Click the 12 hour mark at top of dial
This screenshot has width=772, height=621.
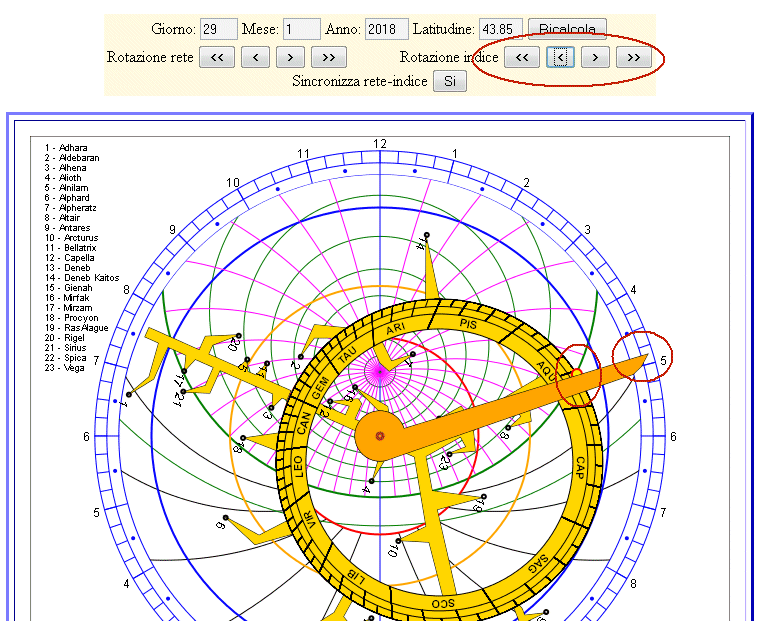click(x=379, y=144)
